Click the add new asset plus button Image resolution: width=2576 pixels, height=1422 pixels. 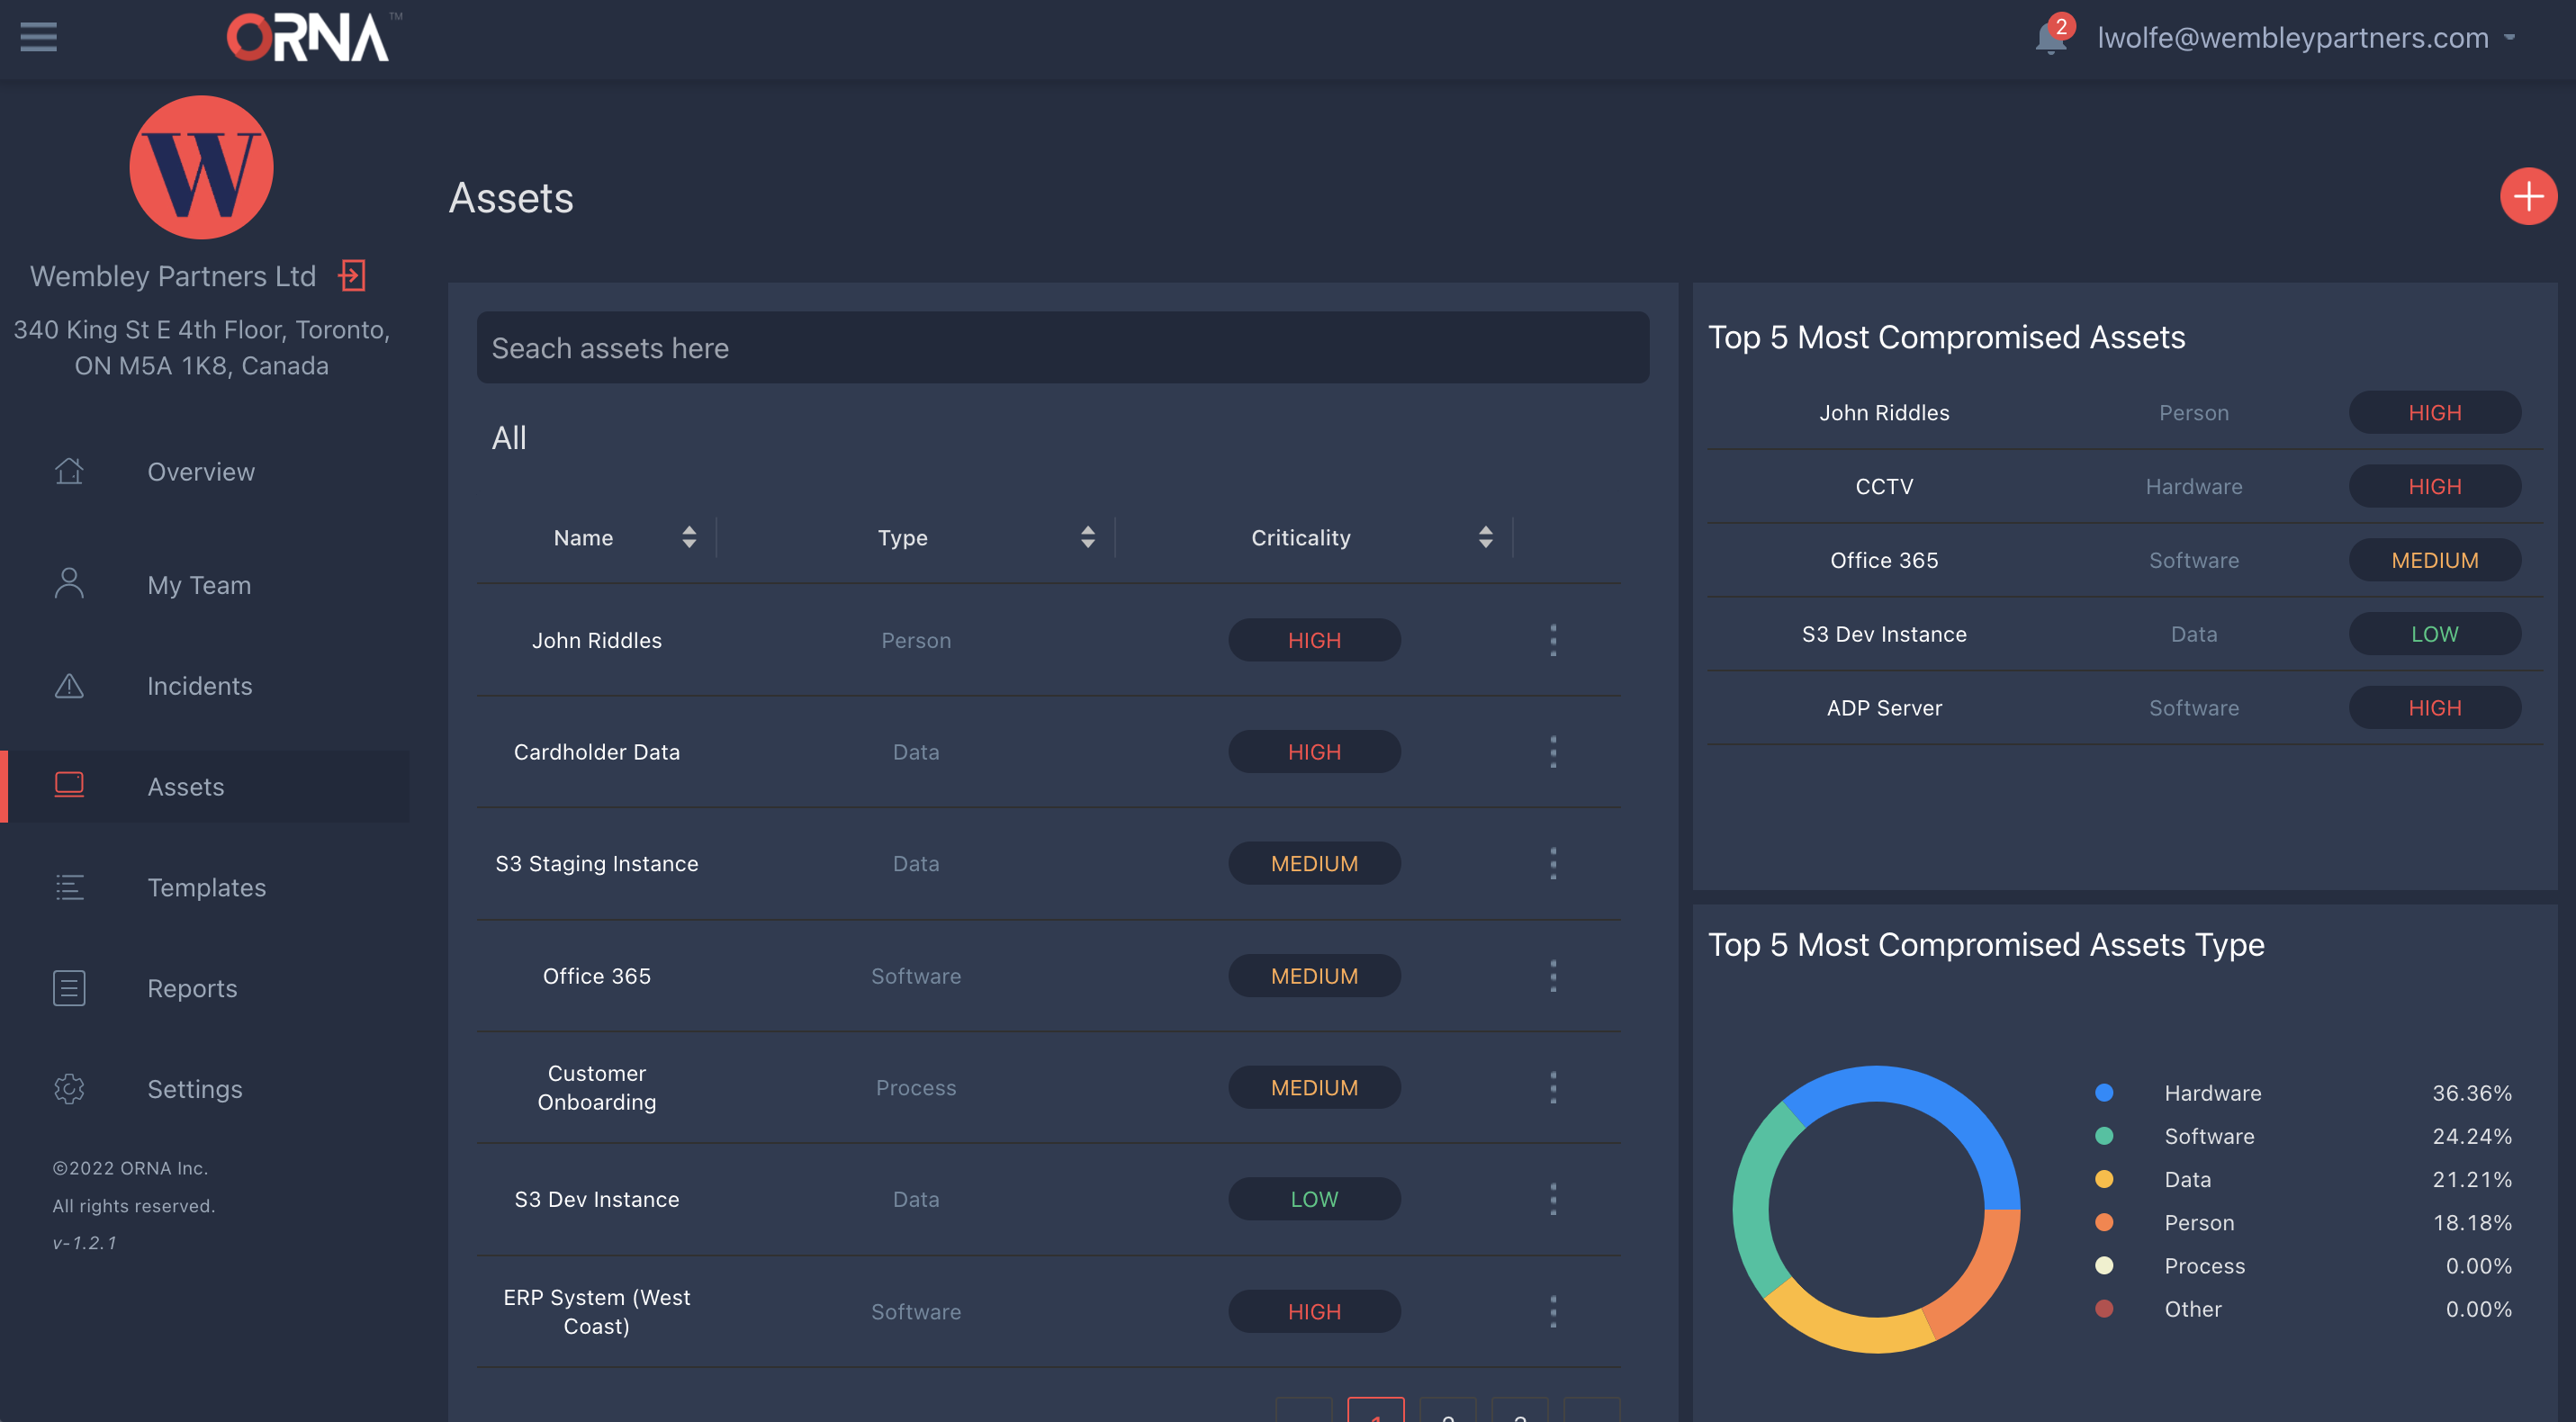coord(2528,196)
